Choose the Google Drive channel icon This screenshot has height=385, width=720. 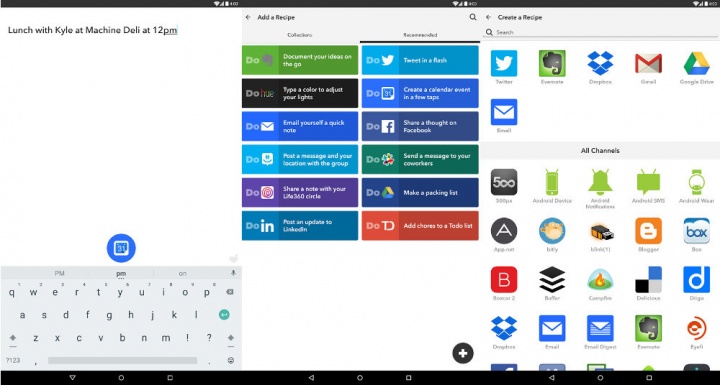697,63
